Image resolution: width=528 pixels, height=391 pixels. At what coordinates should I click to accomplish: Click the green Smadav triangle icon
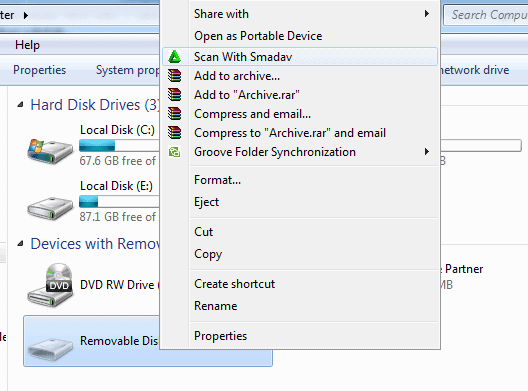click(x=174, y=57)
